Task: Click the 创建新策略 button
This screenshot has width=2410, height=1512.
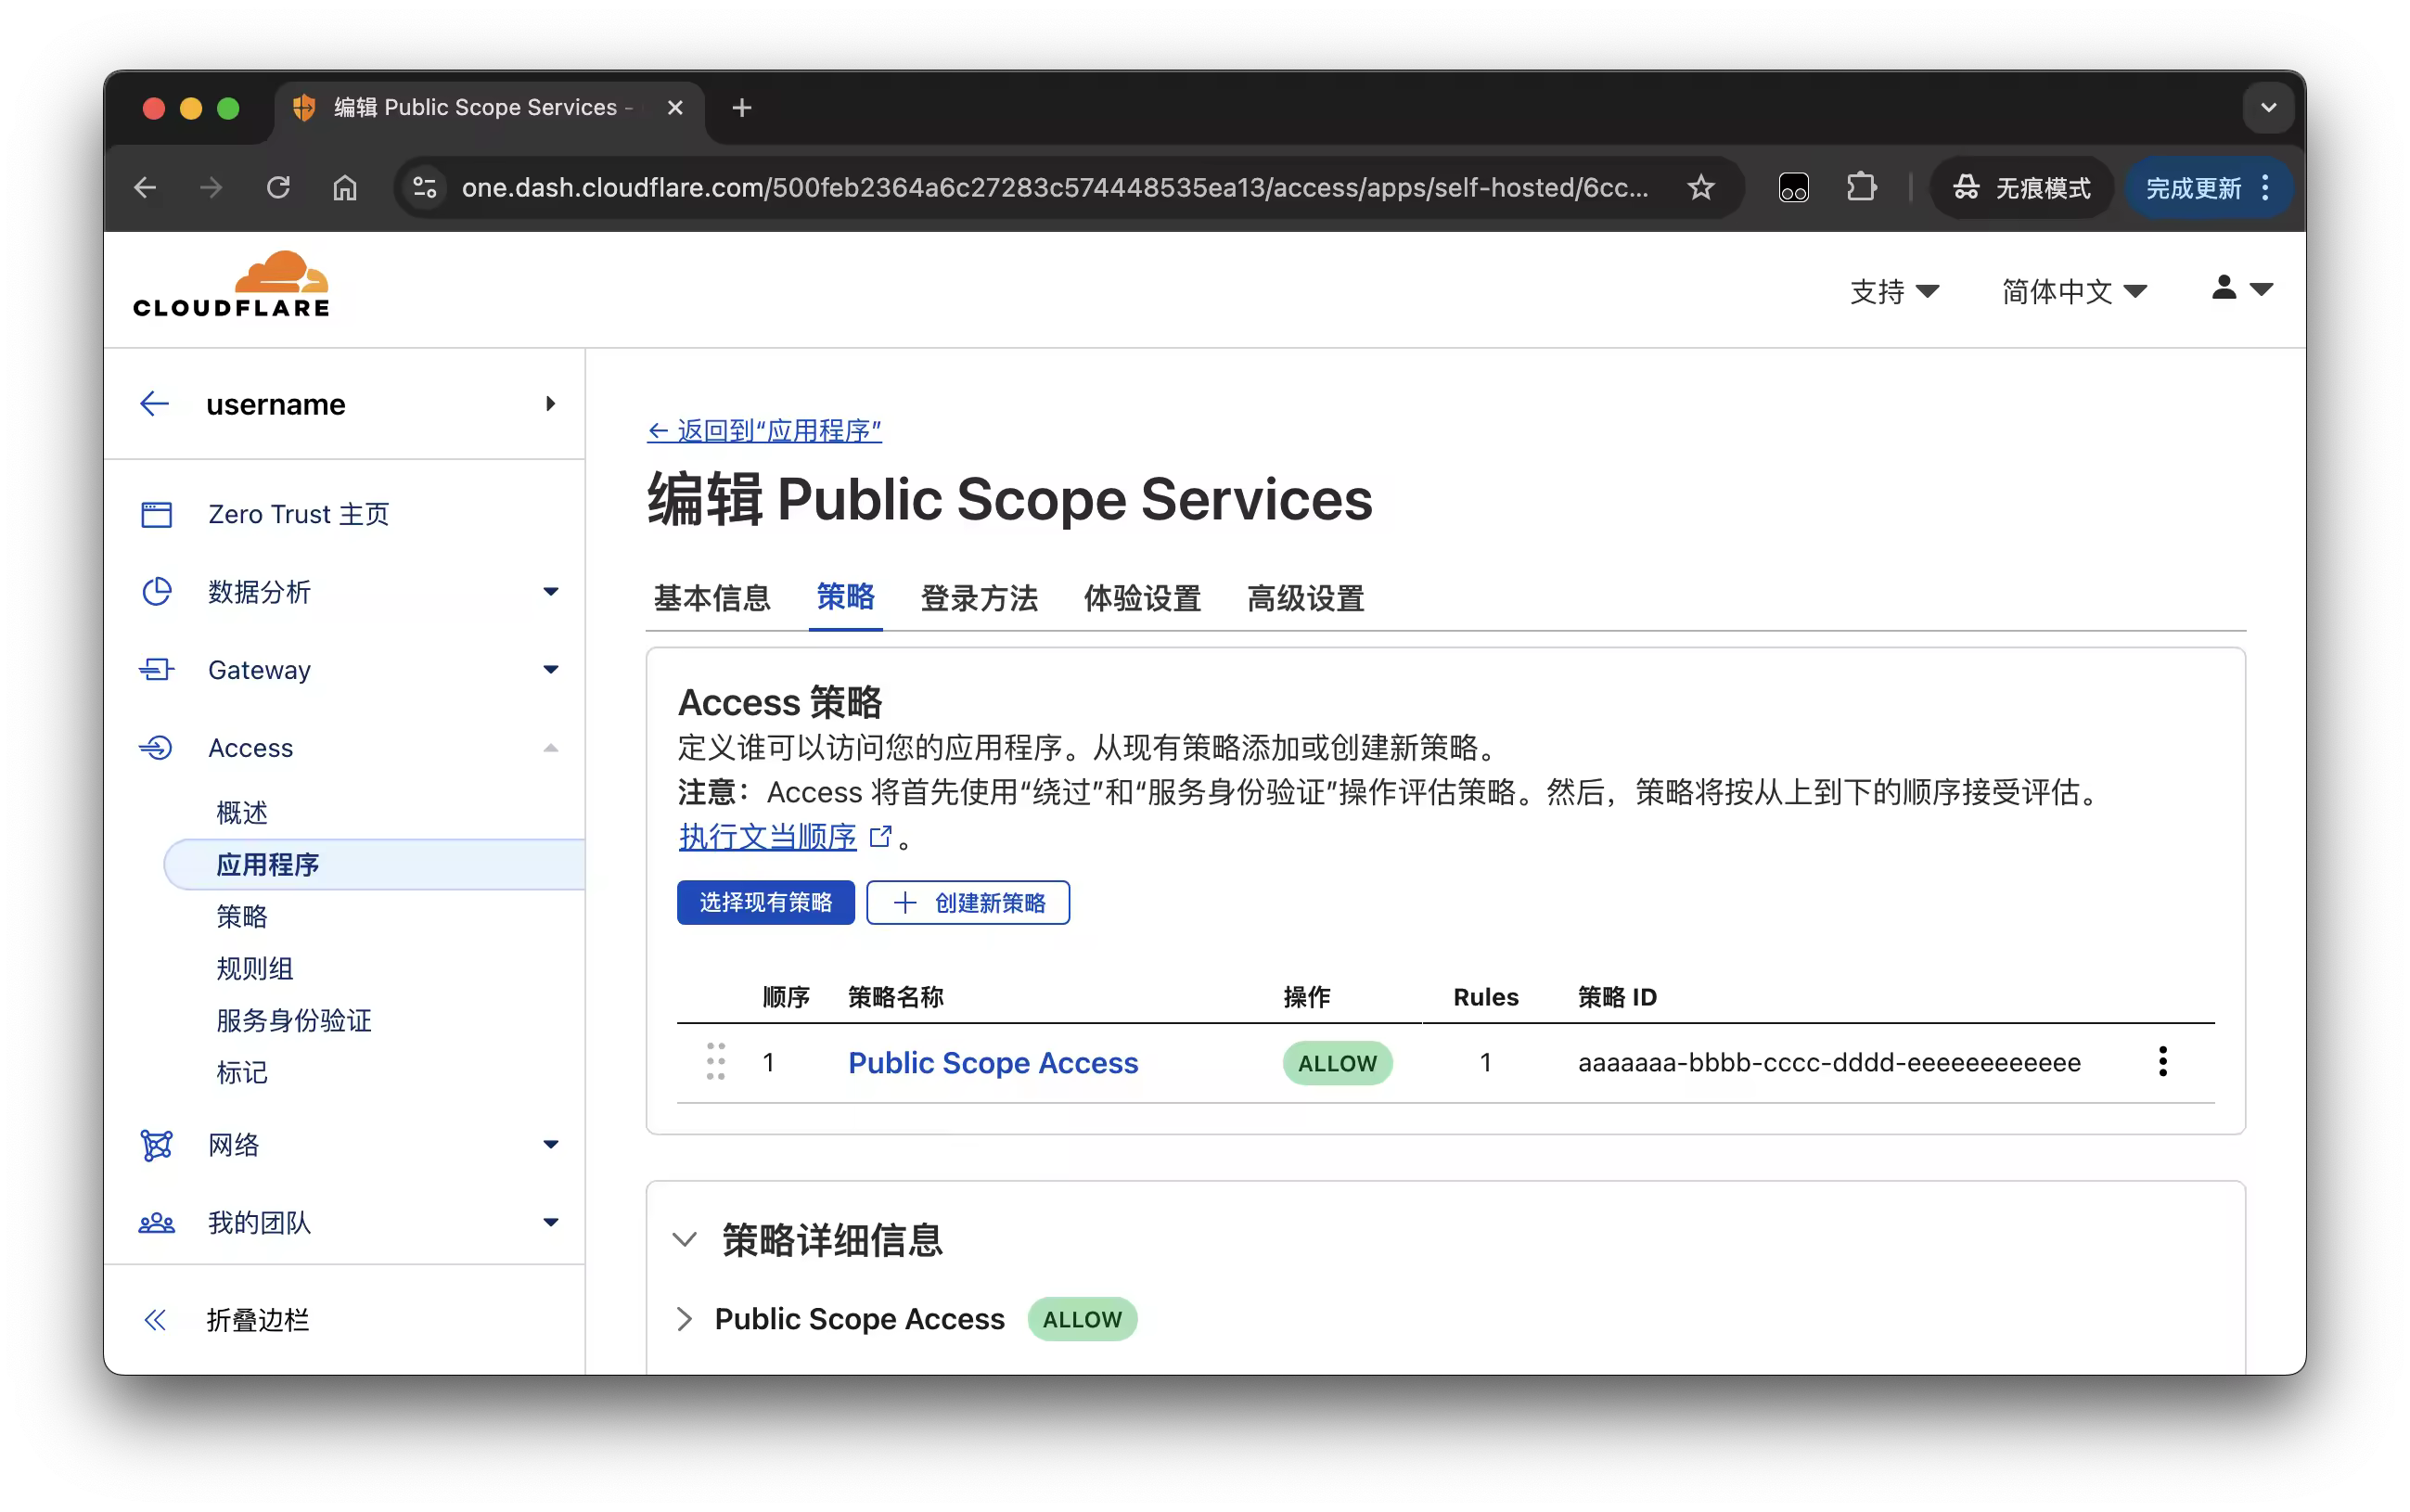Action: tap(968, 903)
